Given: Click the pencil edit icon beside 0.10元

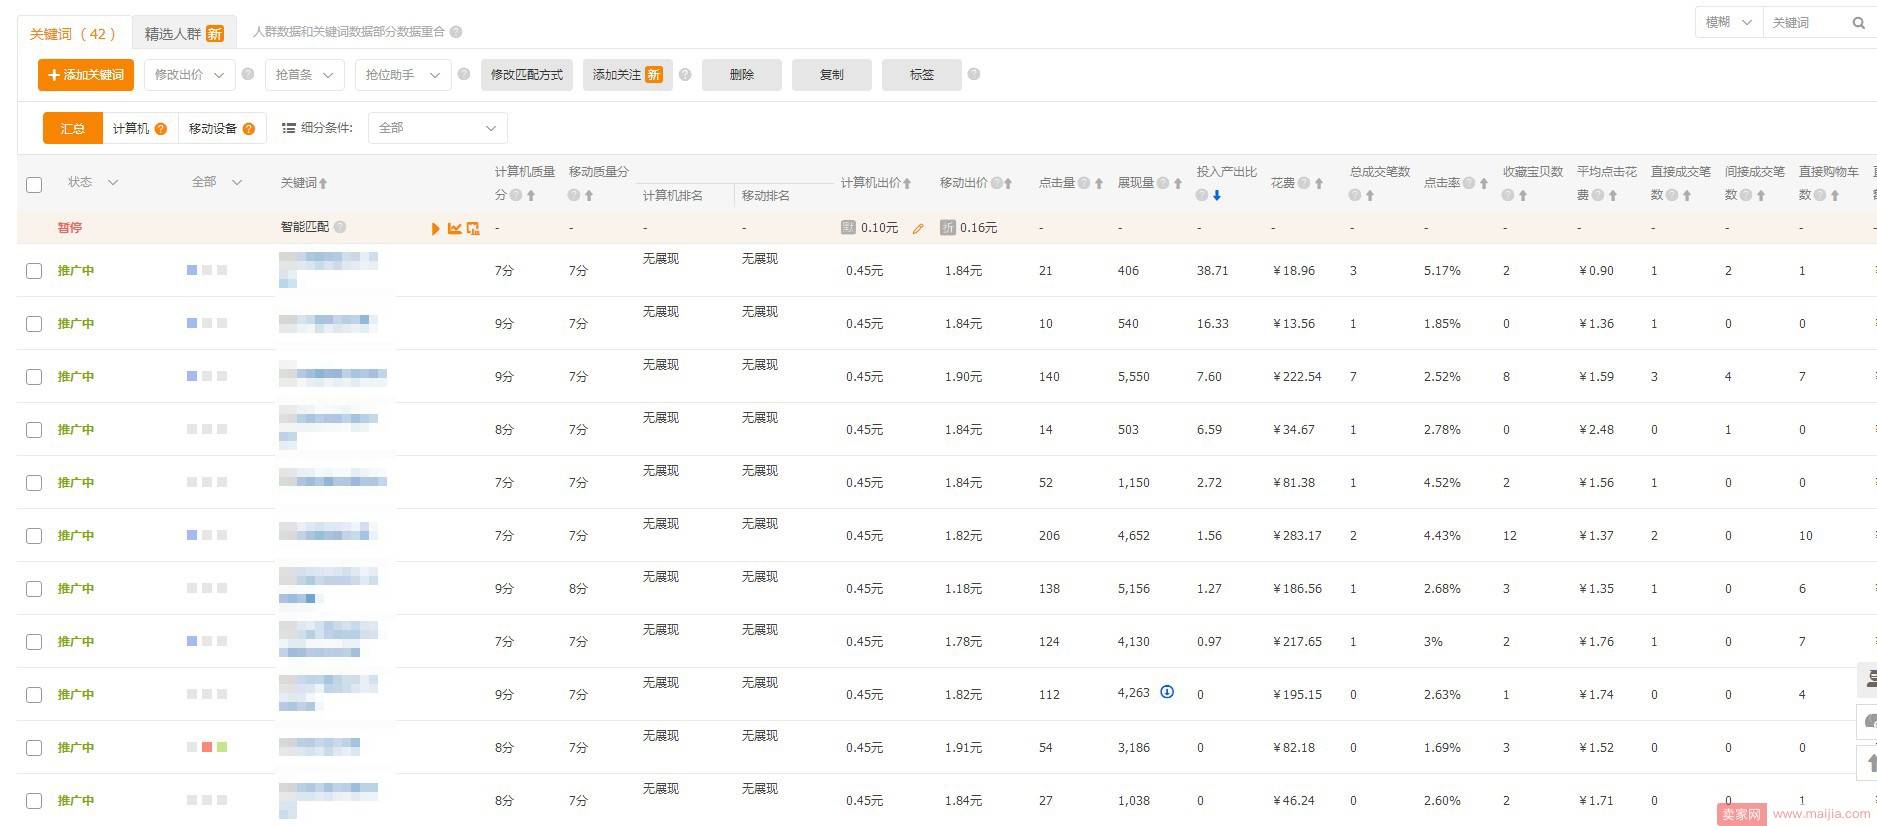Looking at the screenshot, I should [918, 228].
